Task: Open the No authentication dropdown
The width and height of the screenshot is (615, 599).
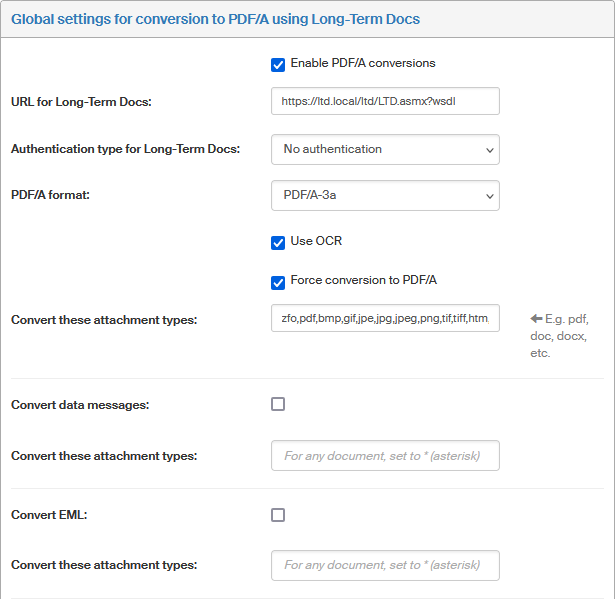Action: tap(385, 149)
